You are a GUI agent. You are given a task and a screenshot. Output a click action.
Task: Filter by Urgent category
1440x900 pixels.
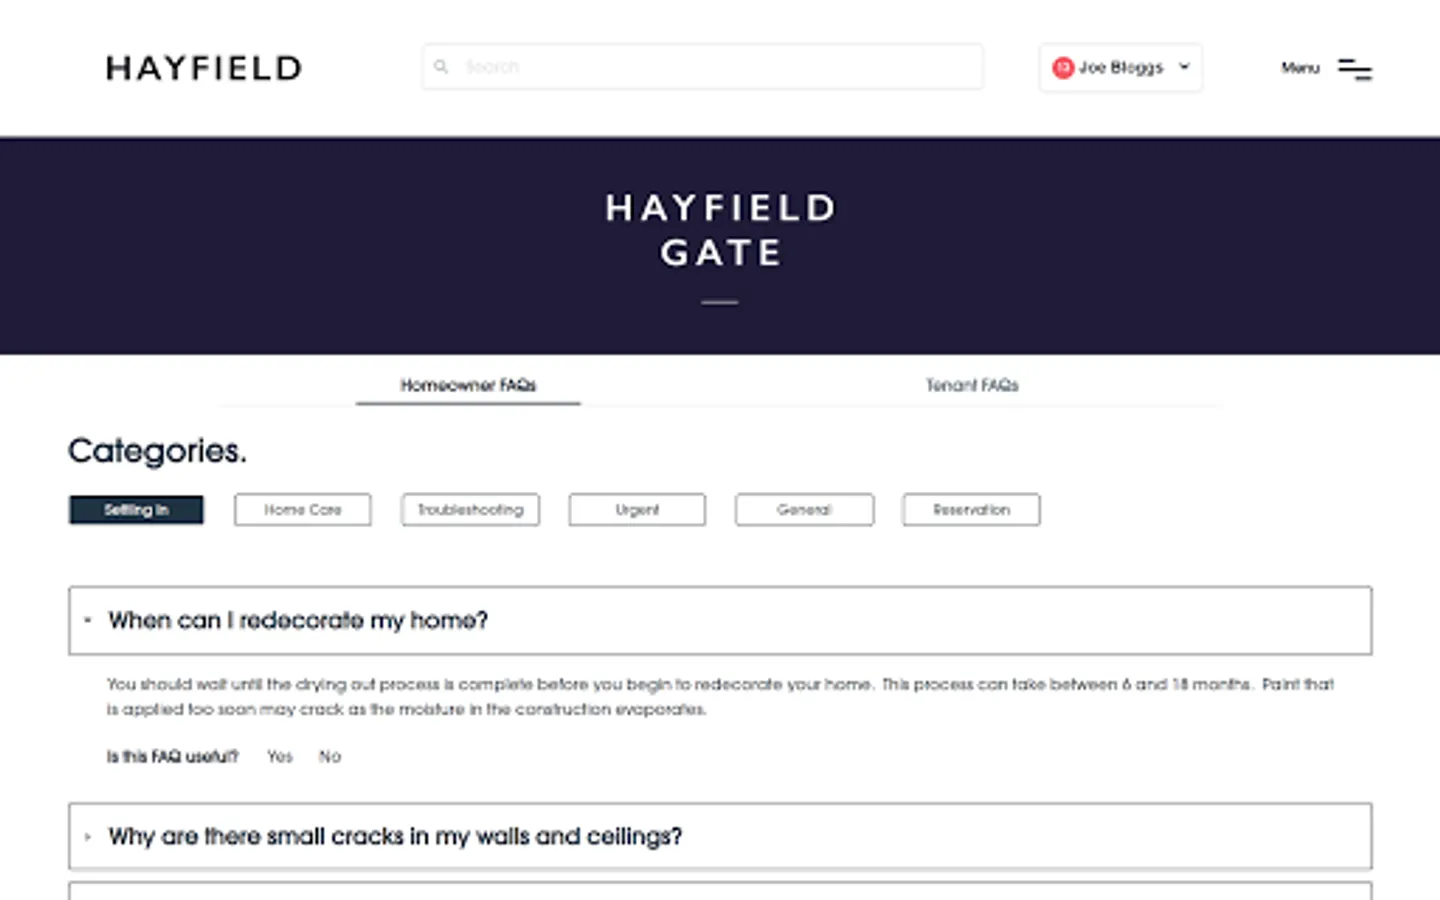[x=637, y=510]
